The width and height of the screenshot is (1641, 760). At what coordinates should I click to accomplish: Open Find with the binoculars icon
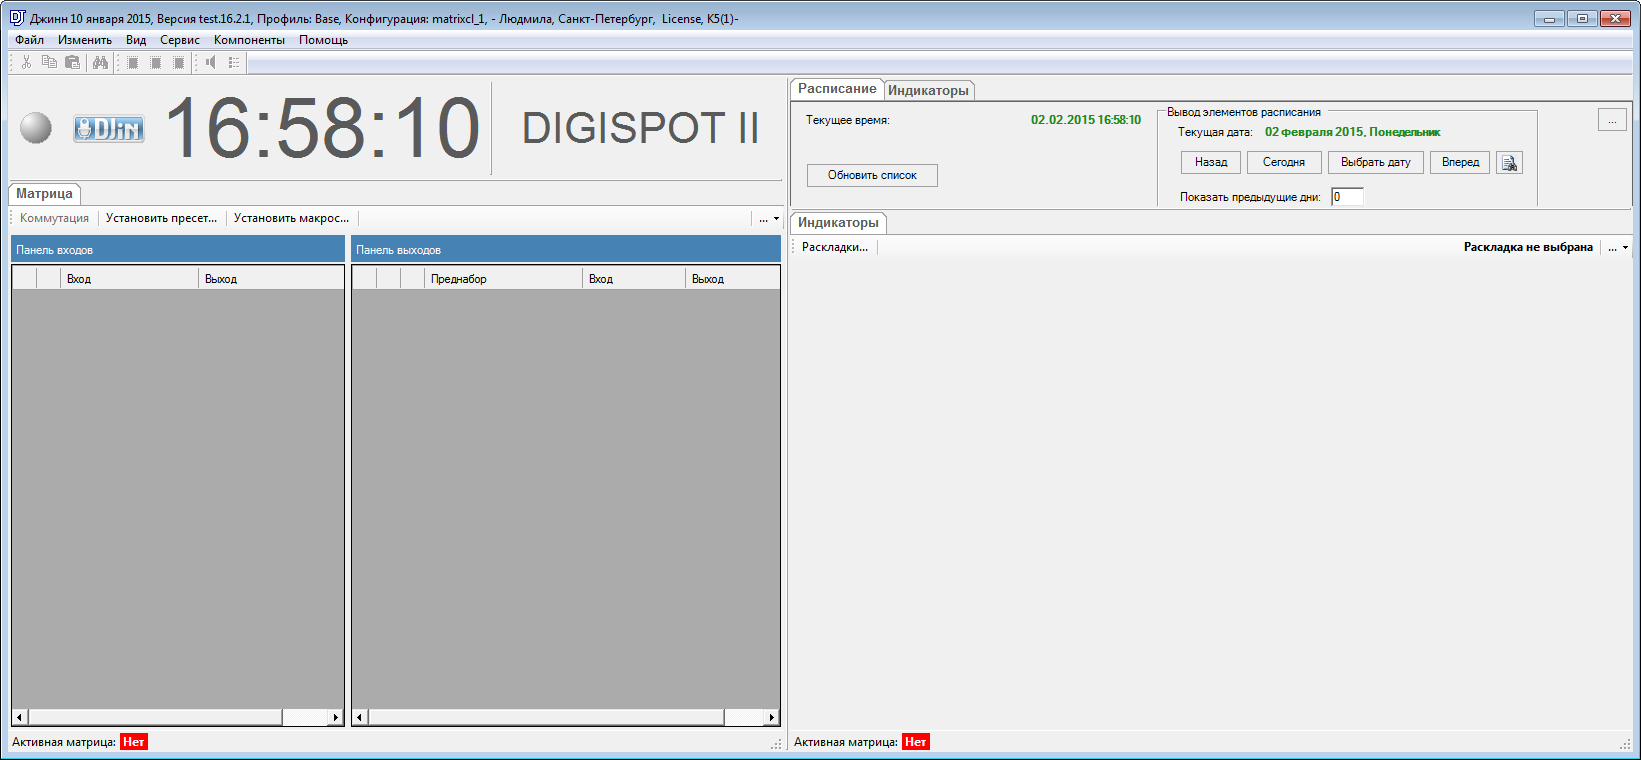pos(100,62)
